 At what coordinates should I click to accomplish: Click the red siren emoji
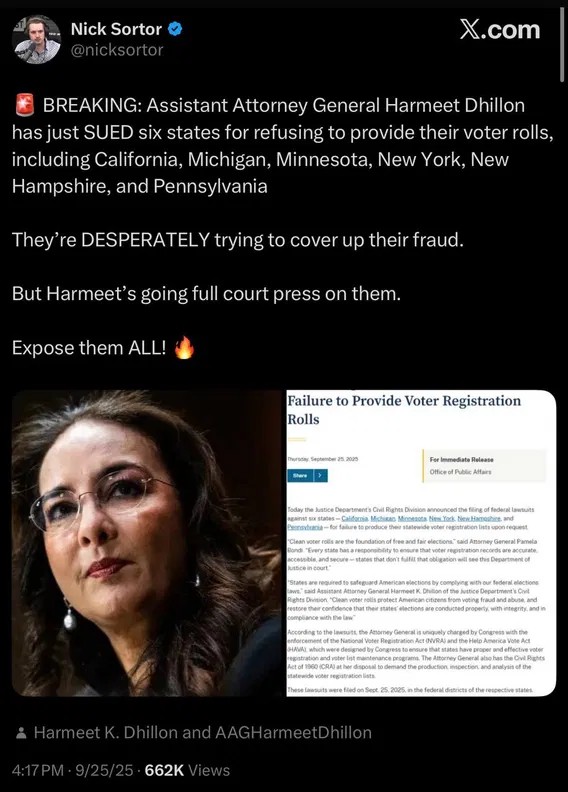coord(24,105)
